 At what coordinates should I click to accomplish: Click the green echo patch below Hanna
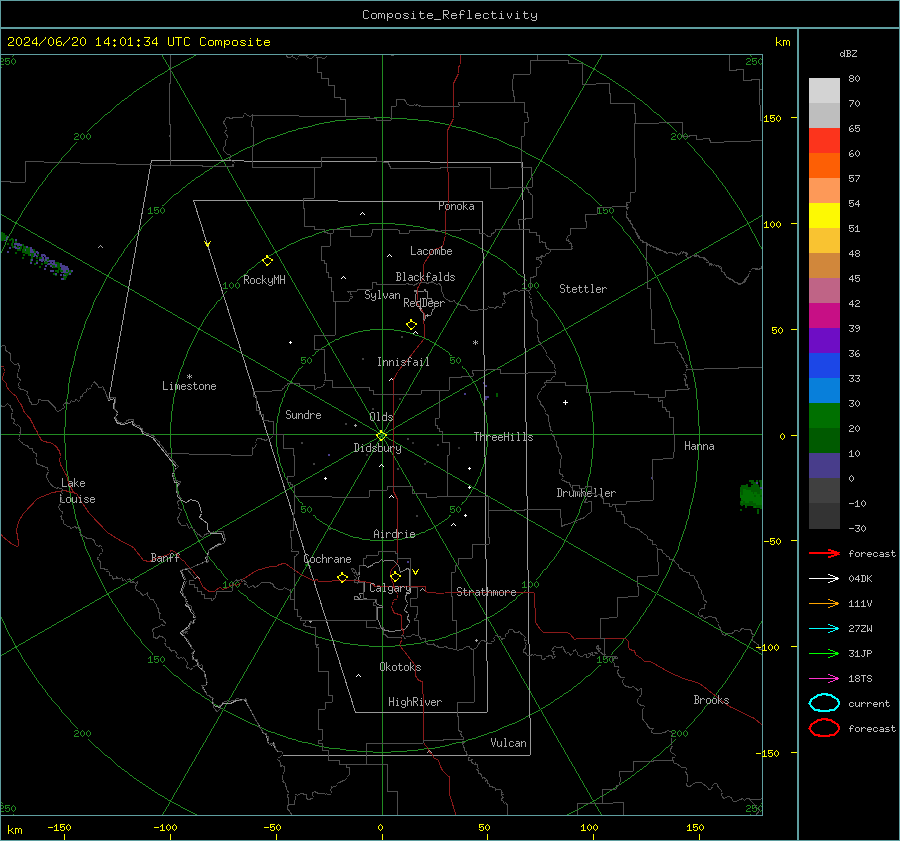tap(751, 495)
